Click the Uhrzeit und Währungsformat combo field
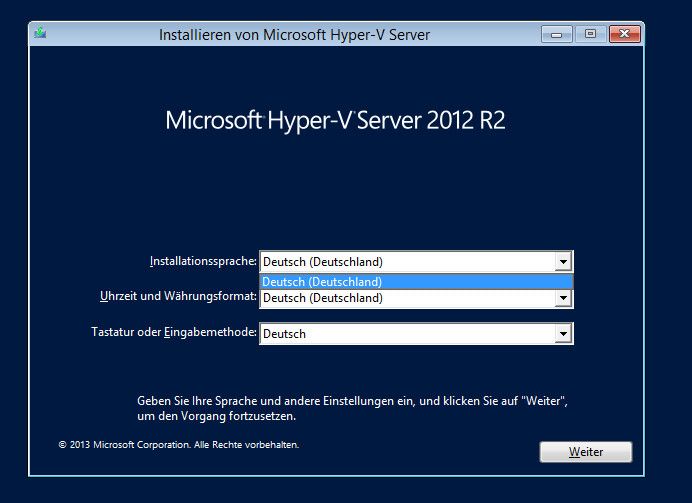The image size is (692, 503). tap(416, 298)
